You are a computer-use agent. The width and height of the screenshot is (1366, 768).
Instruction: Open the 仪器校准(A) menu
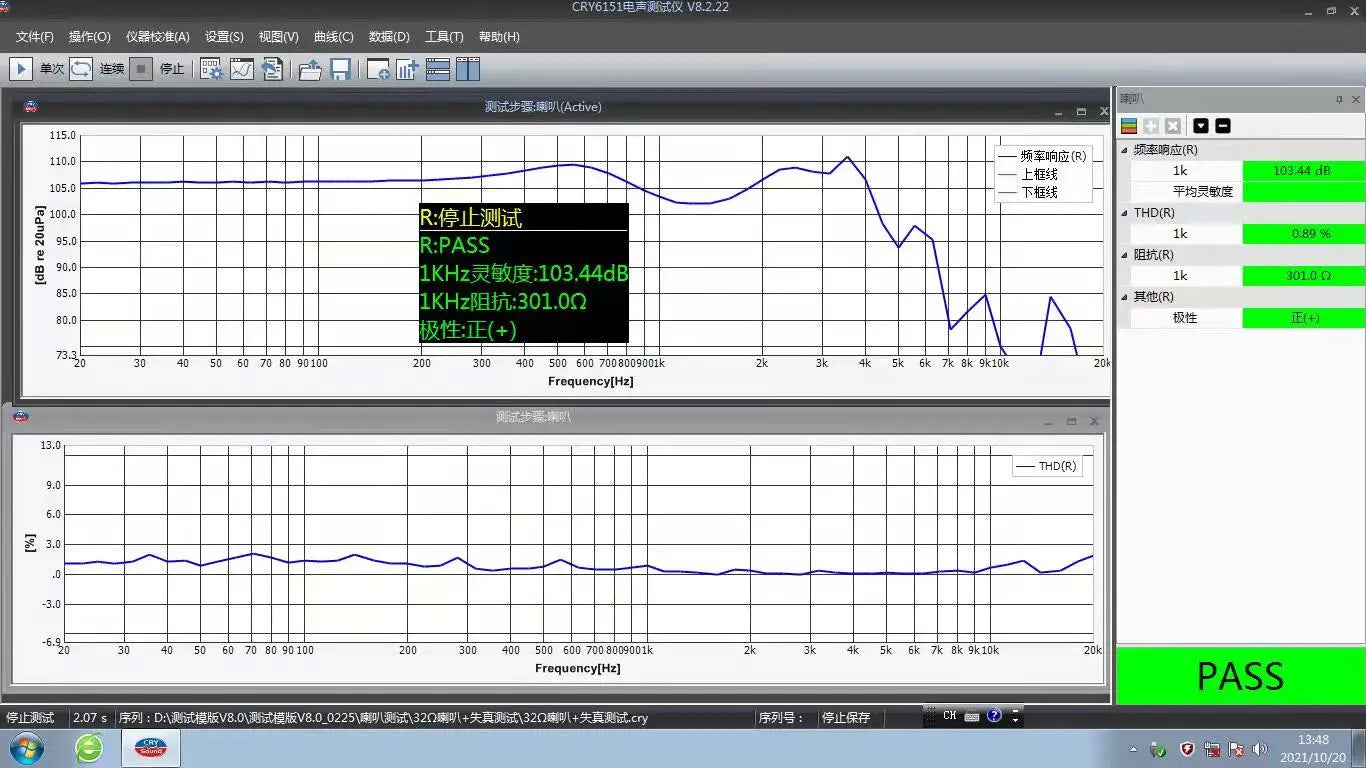[157, 37]
